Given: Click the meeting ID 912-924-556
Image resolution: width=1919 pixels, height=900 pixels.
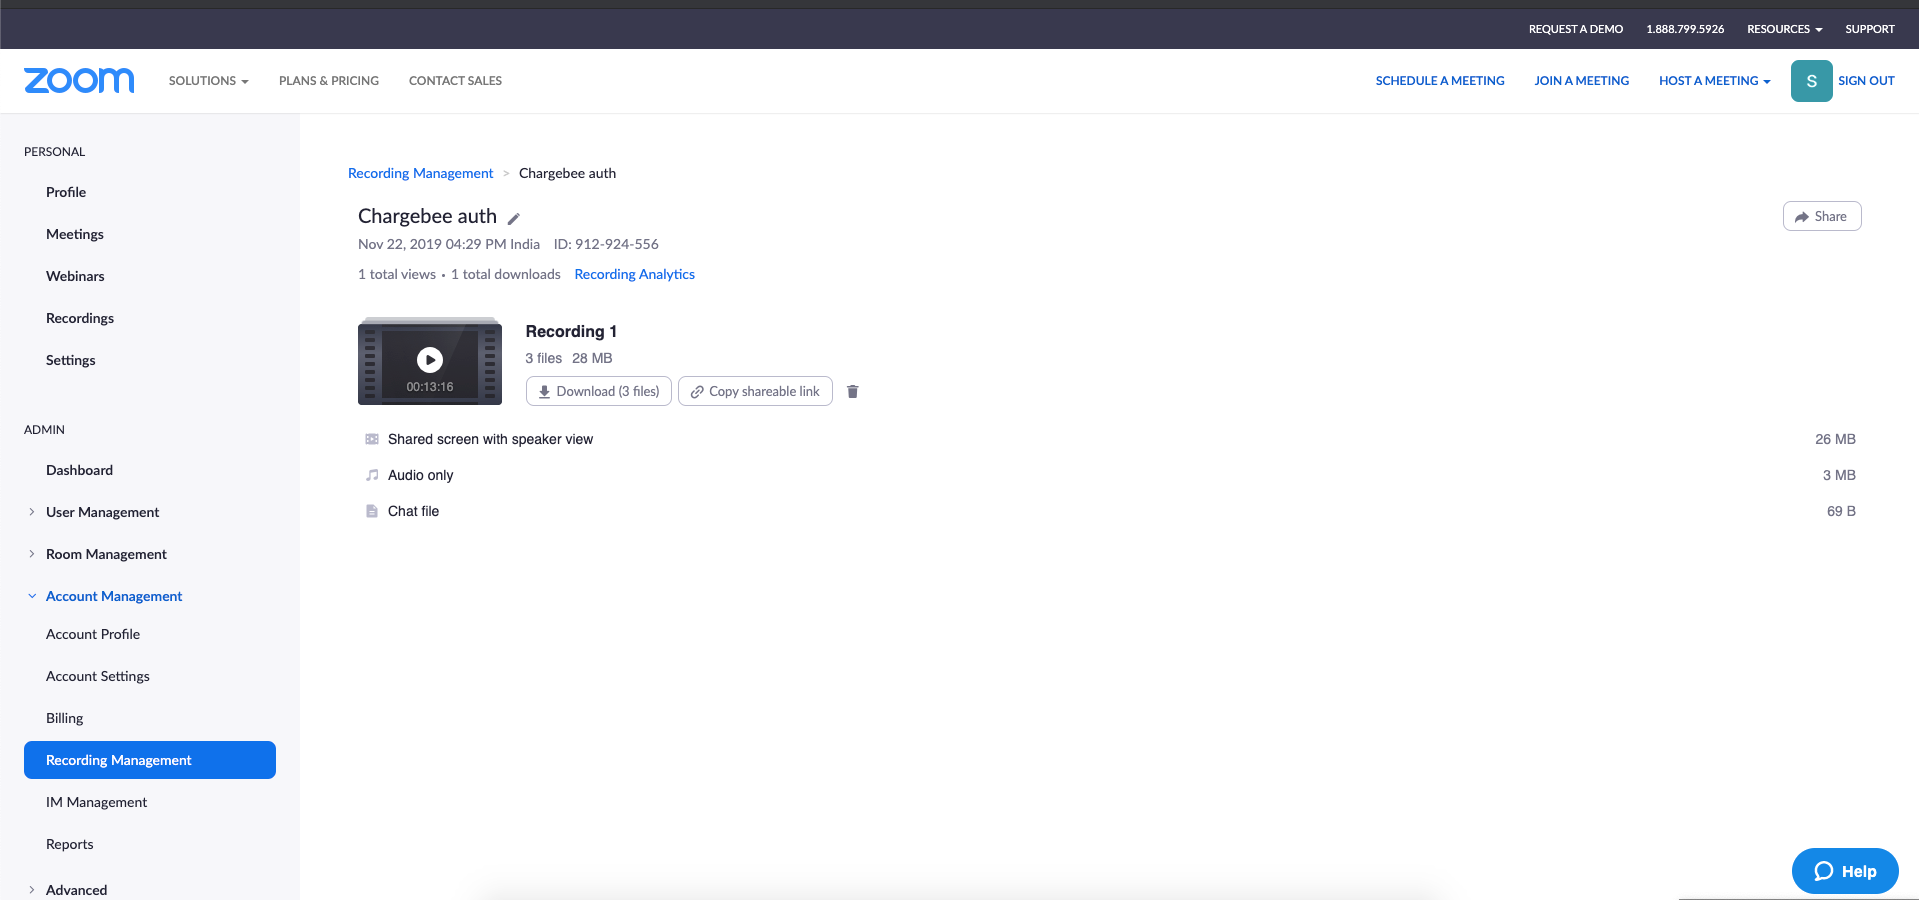Looking at the screenshot, I should (606, 244).
